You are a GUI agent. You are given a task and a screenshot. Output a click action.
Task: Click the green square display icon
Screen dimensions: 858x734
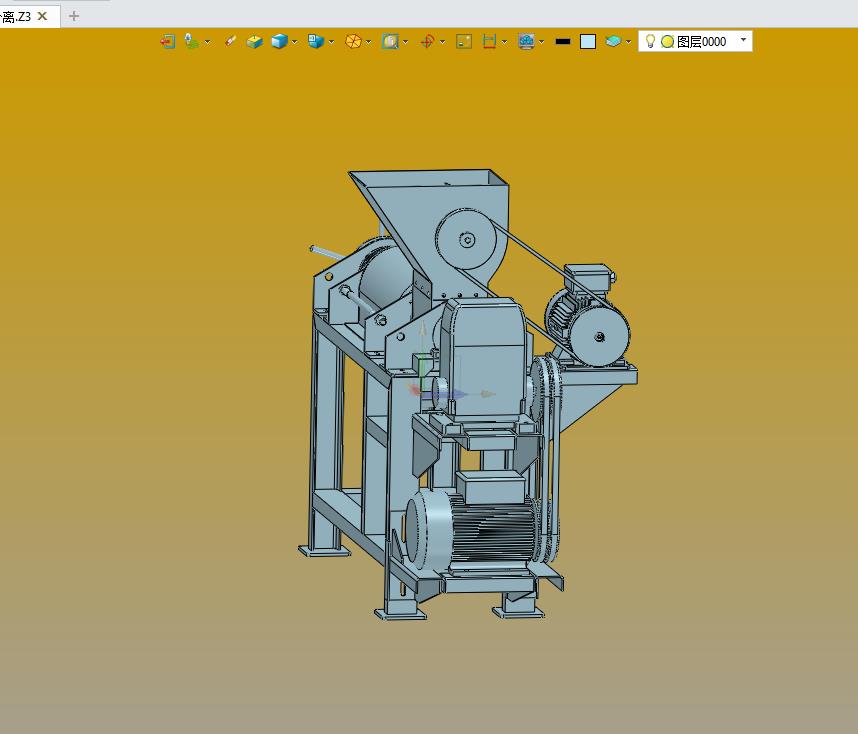click(x=464, y=42)
